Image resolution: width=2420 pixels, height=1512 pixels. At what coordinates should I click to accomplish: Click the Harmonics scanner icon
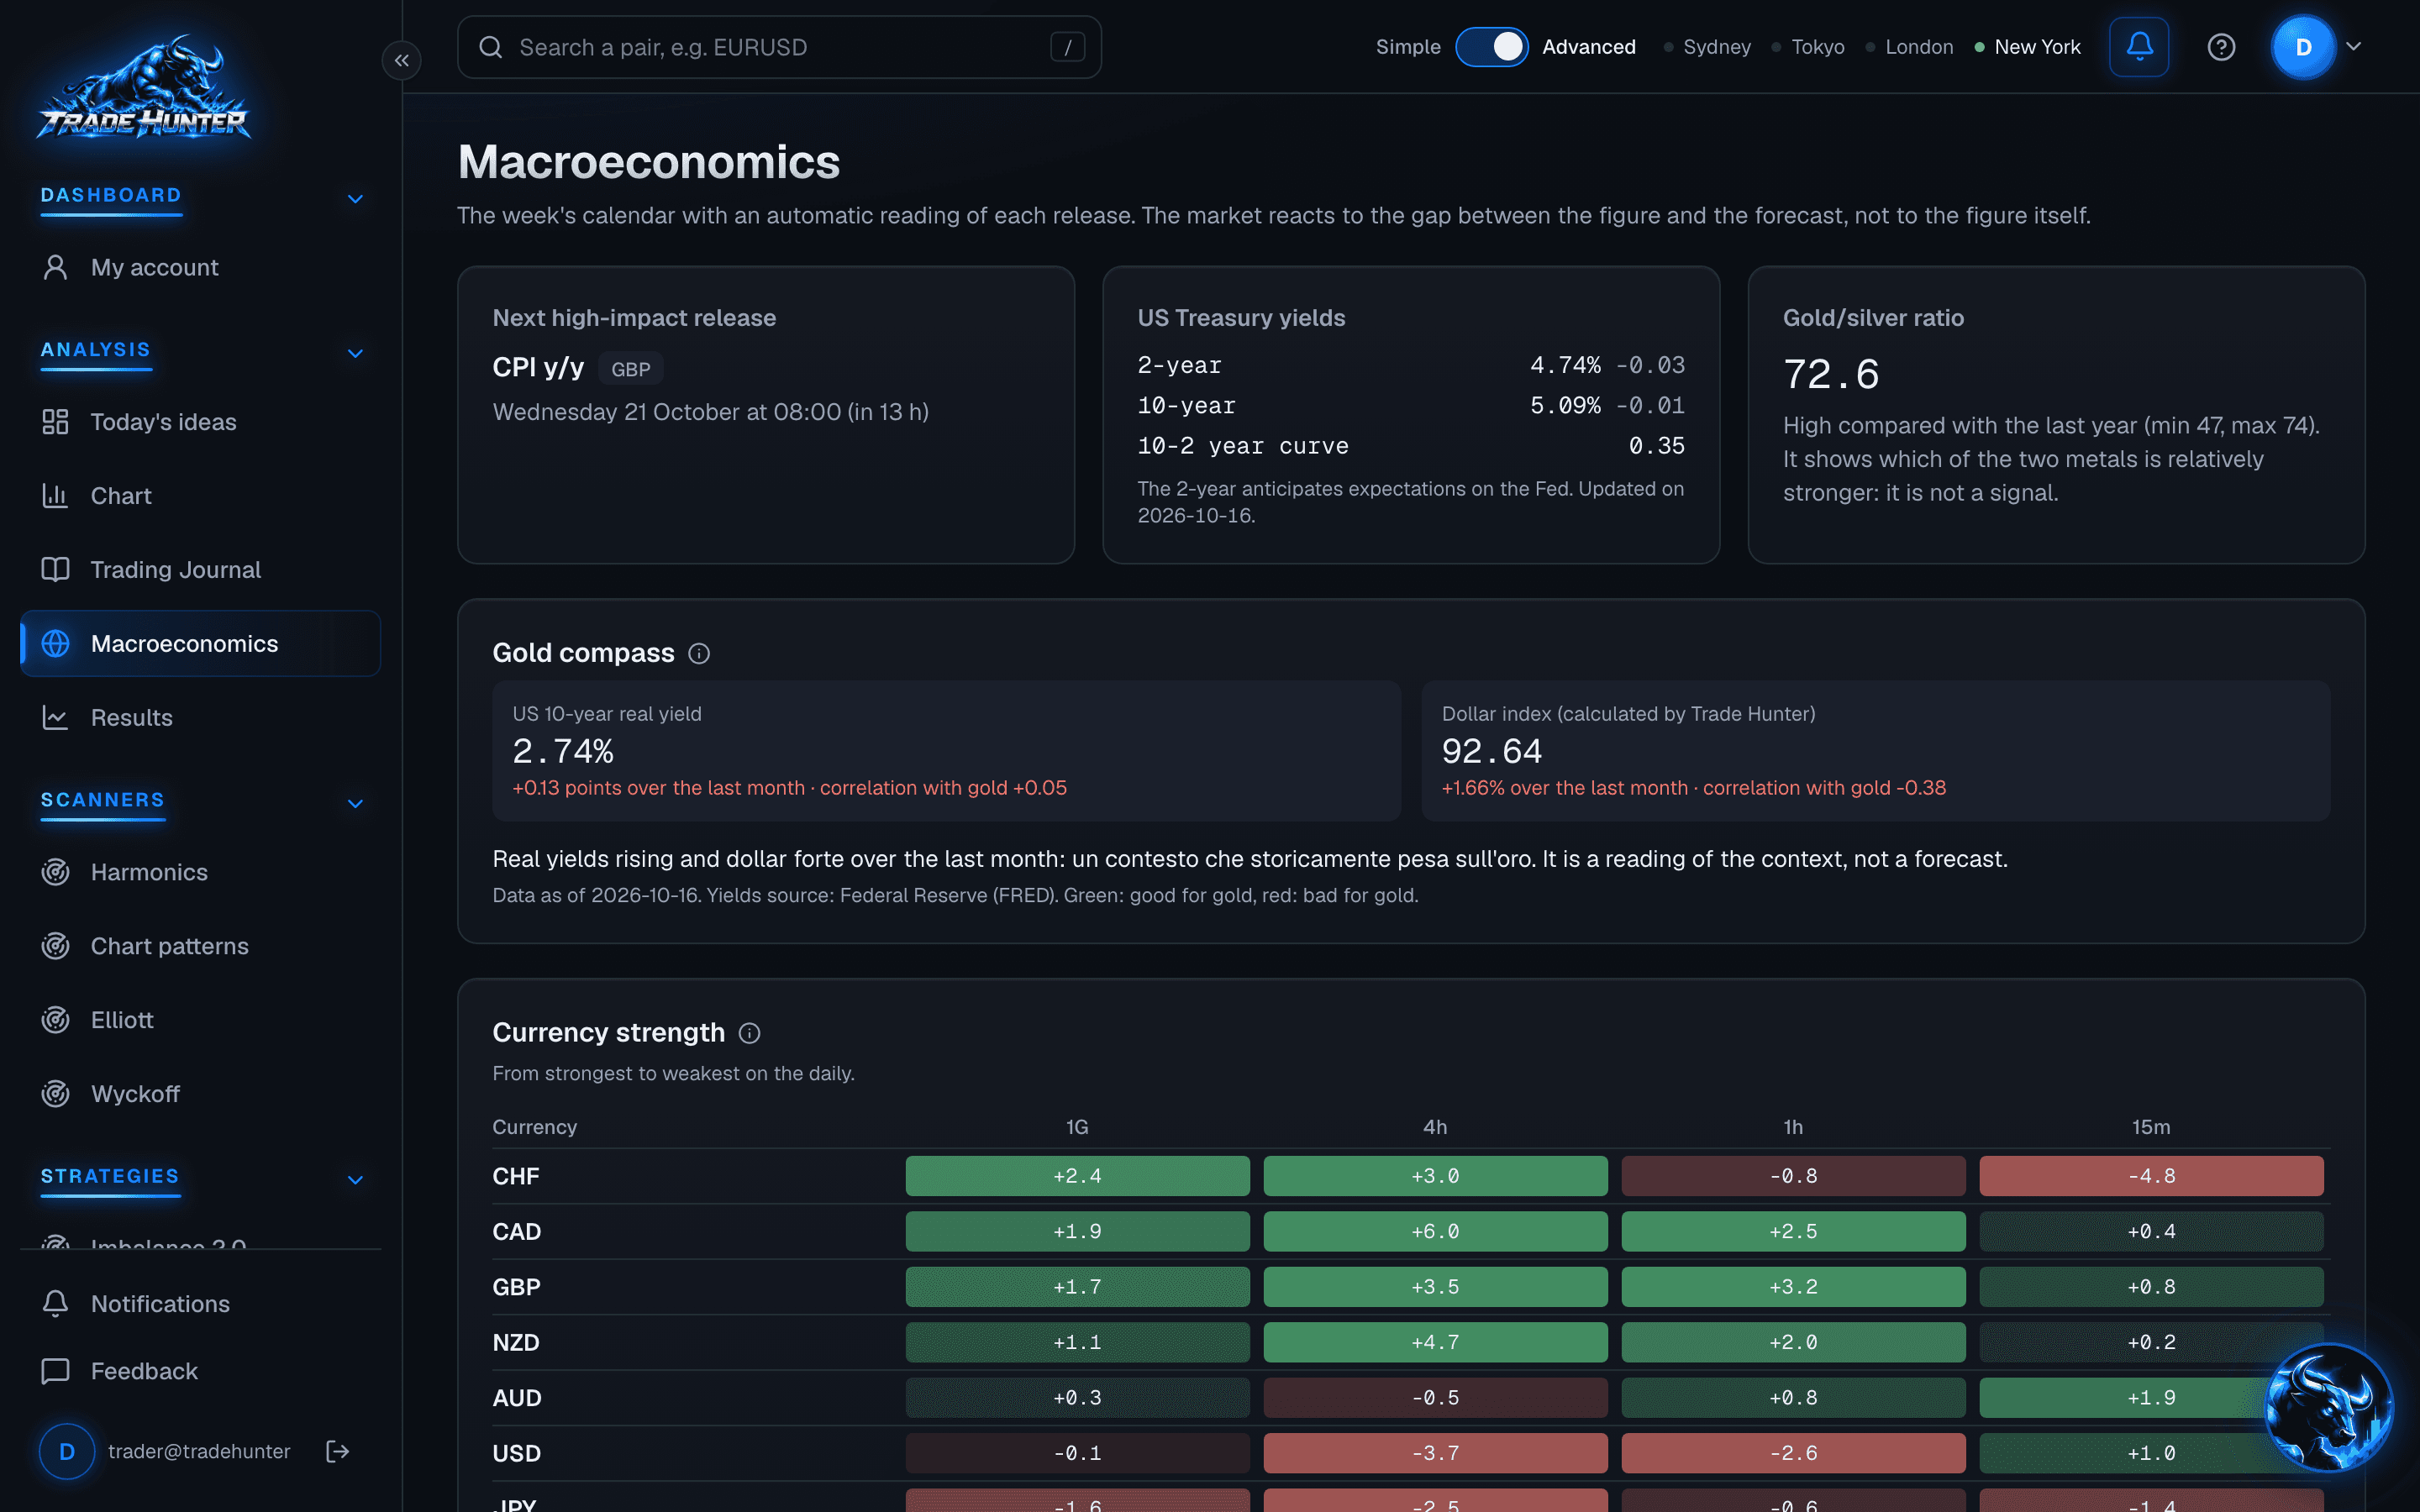click(x=55, y=872)
